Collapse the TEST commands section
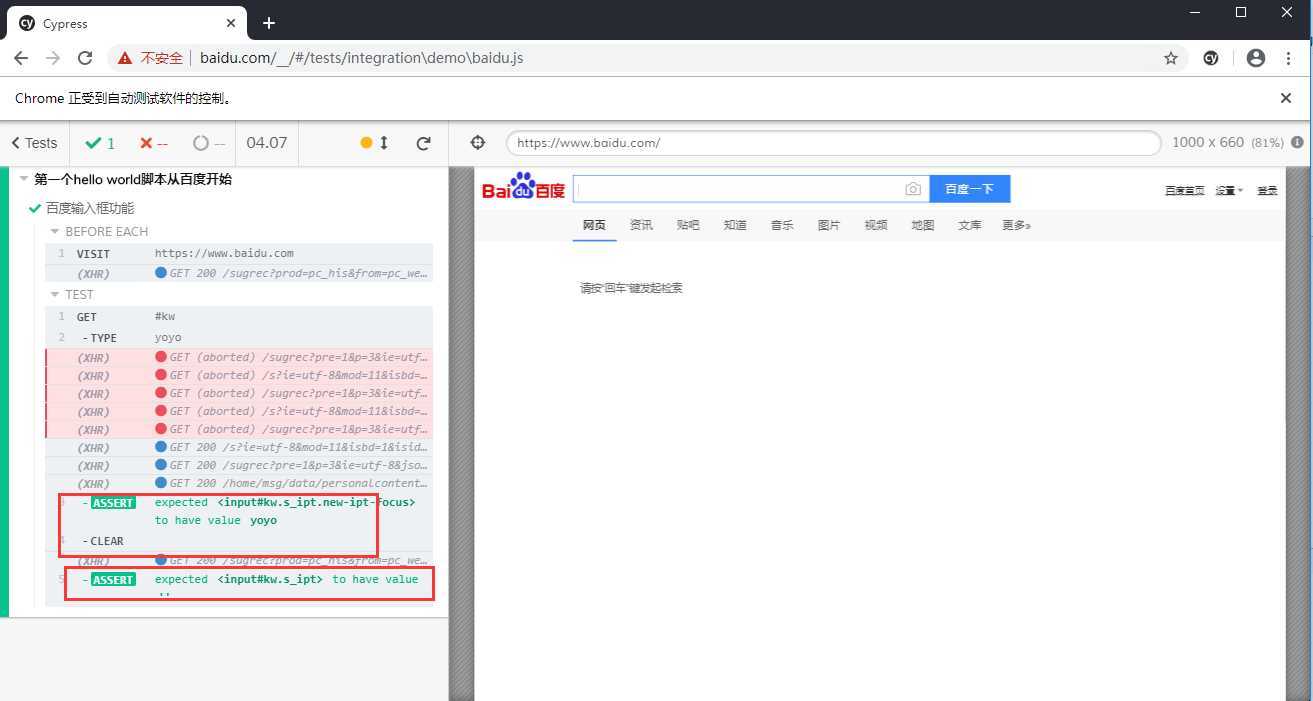1313x701 pixels. point(72,294)
